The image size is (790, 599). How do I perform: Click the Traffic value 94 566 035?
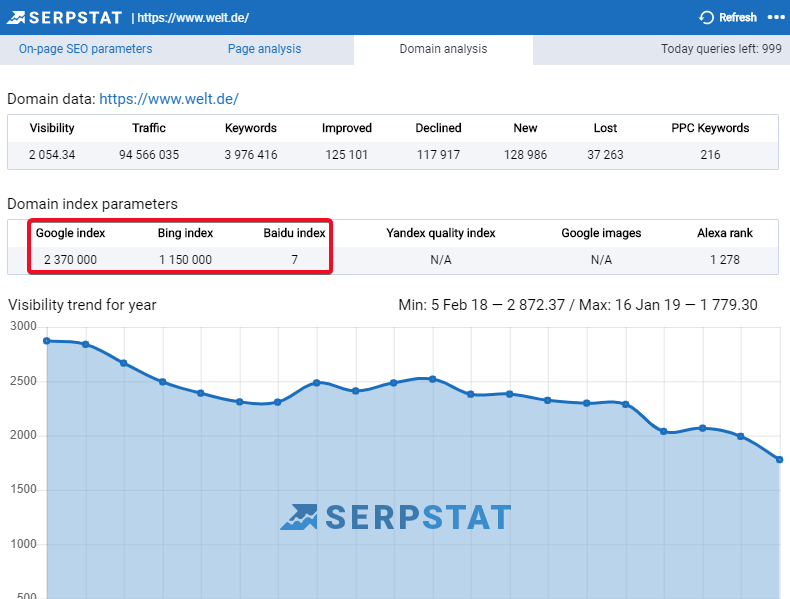149,155
